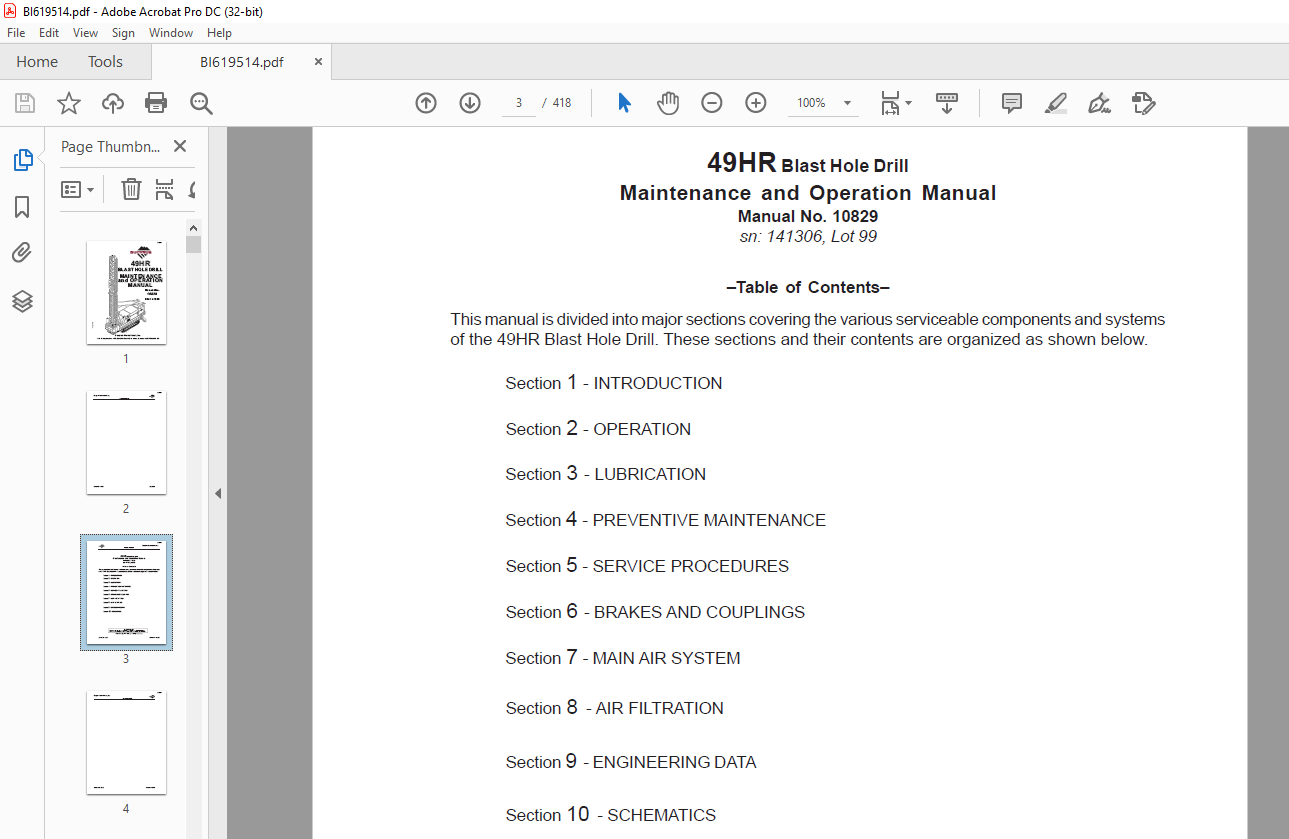
Task: Add a comment with the note icon
Action: point(1012,103)
